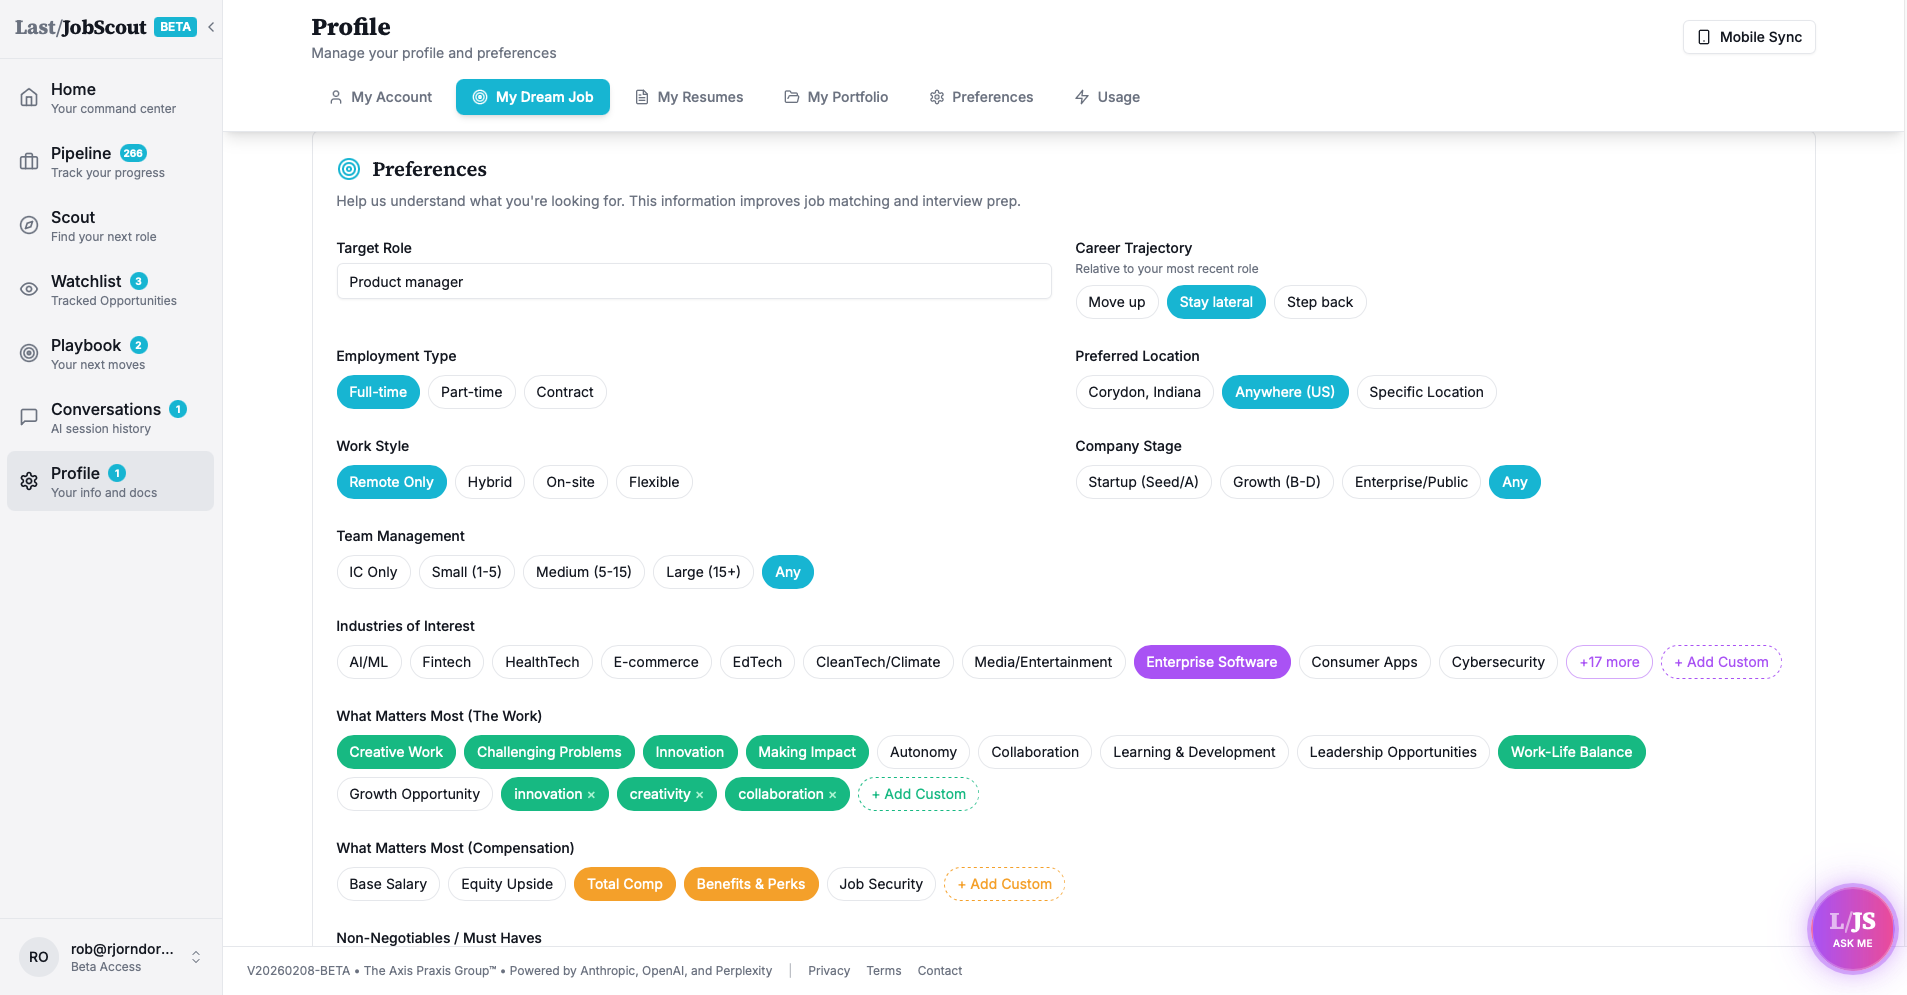Image resolution: width=1907 pixels, height=995 pixels.
Task: Click the Mobile Sync phone icon
Action: (x=1702, y=37)
